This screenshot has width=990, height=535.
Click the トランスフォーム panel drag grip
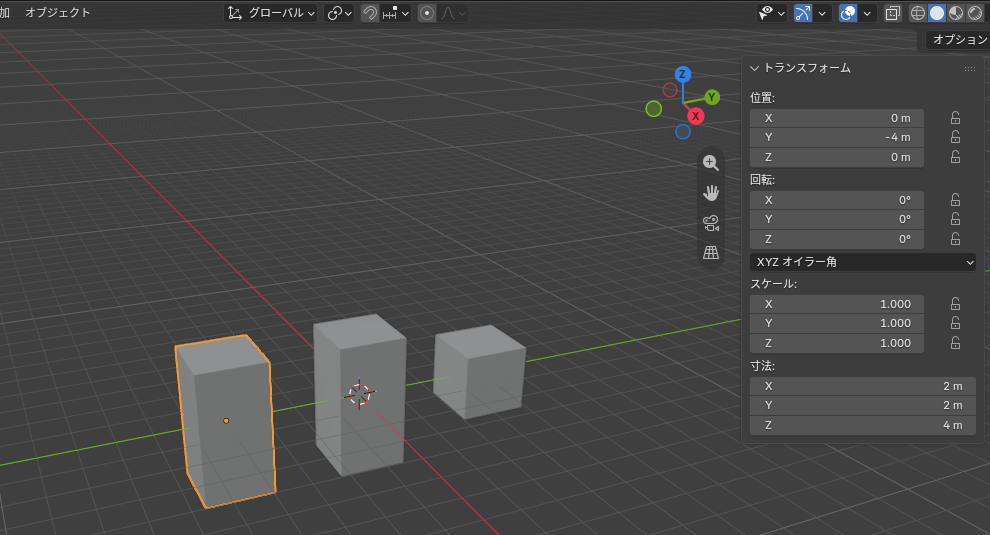click(970, 69)
